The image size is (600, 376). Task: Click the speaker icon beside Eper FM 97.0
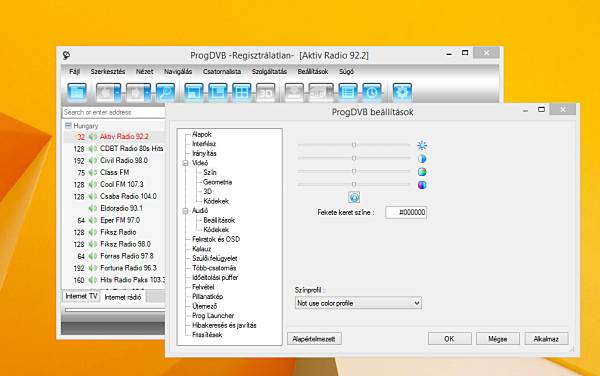pyautogui.click(x=93, y=220)
